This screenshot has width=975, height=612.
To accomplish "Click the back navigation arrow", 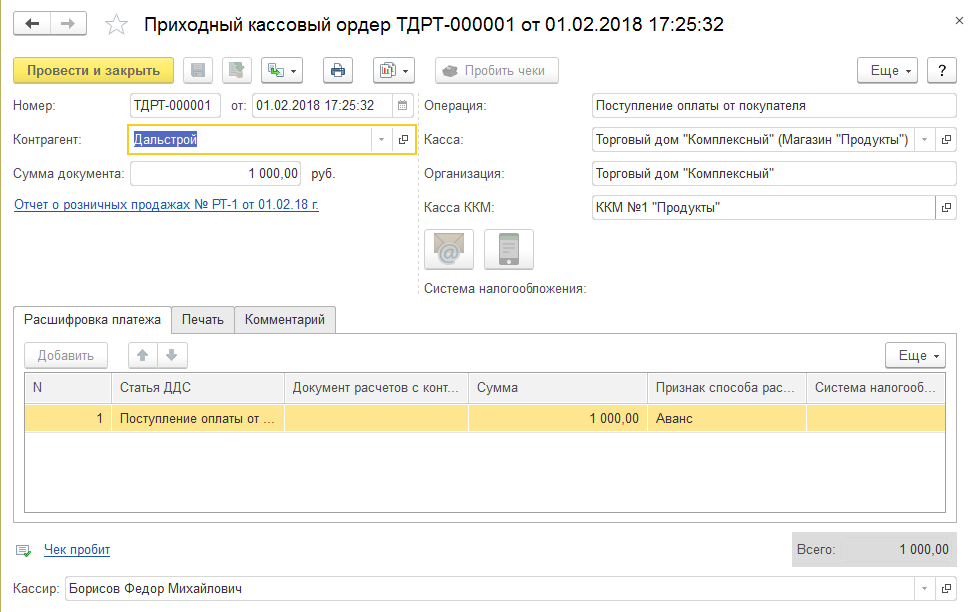I will [x=33, y=23].
